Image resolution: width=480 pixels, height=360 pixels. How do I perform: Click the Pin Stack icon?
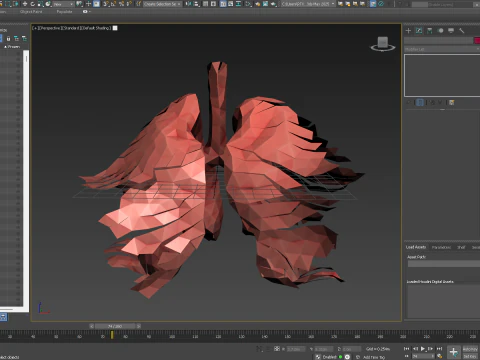[x=408, y=103]
